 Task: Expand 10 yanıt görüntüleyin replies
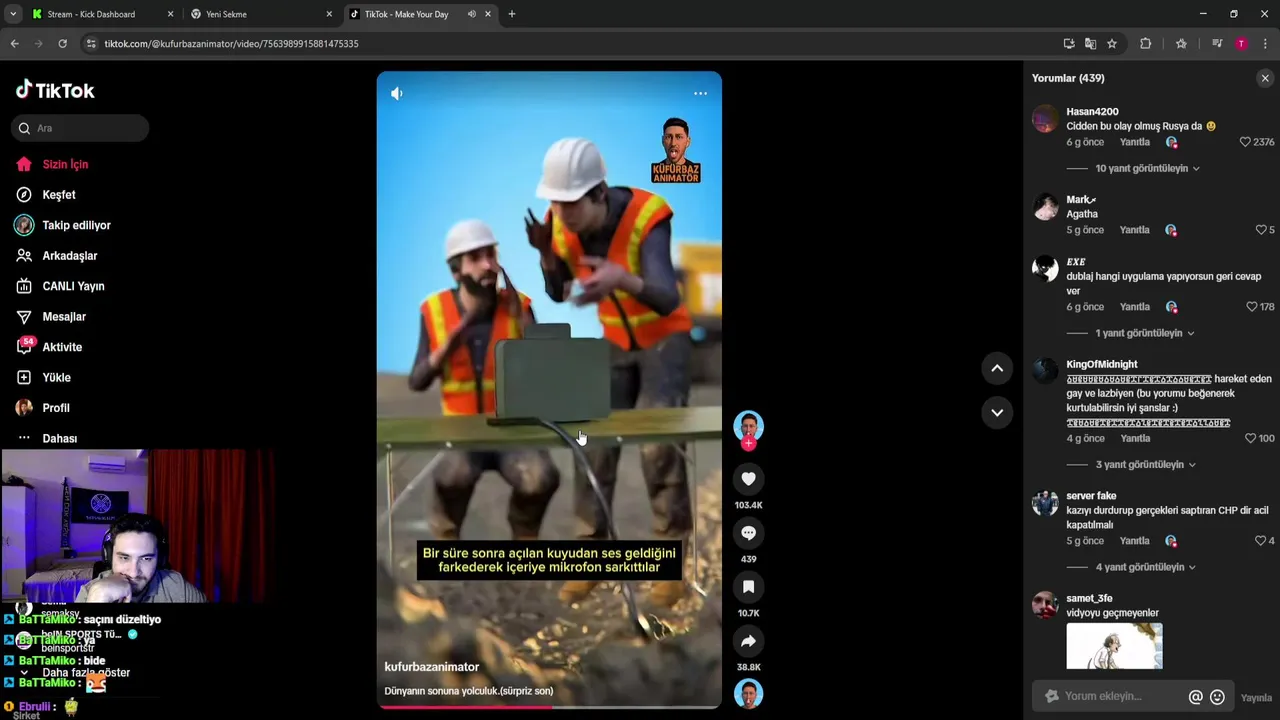point(1147,168)
